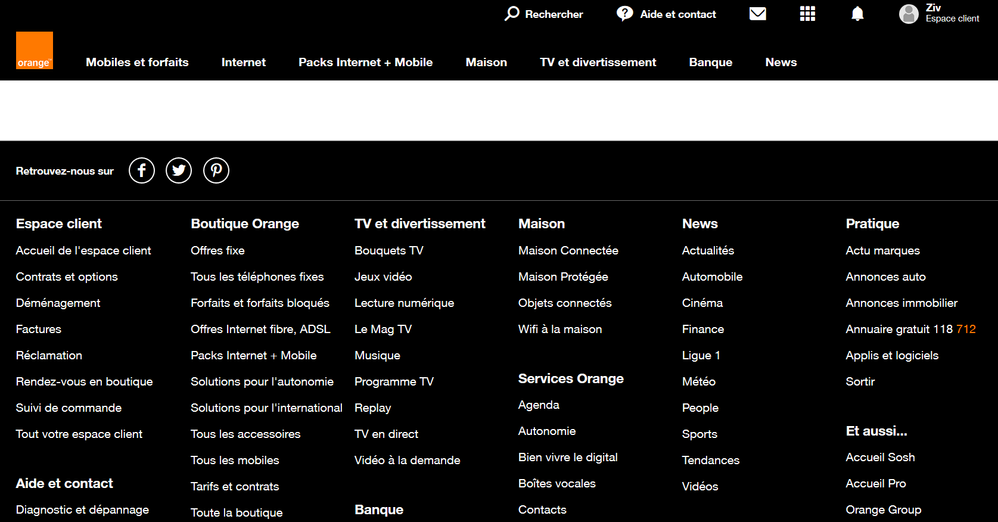Viewport: 998px width, 522px height.
Task: Select the Banque menu item
Action: click(x=710, y=62)
